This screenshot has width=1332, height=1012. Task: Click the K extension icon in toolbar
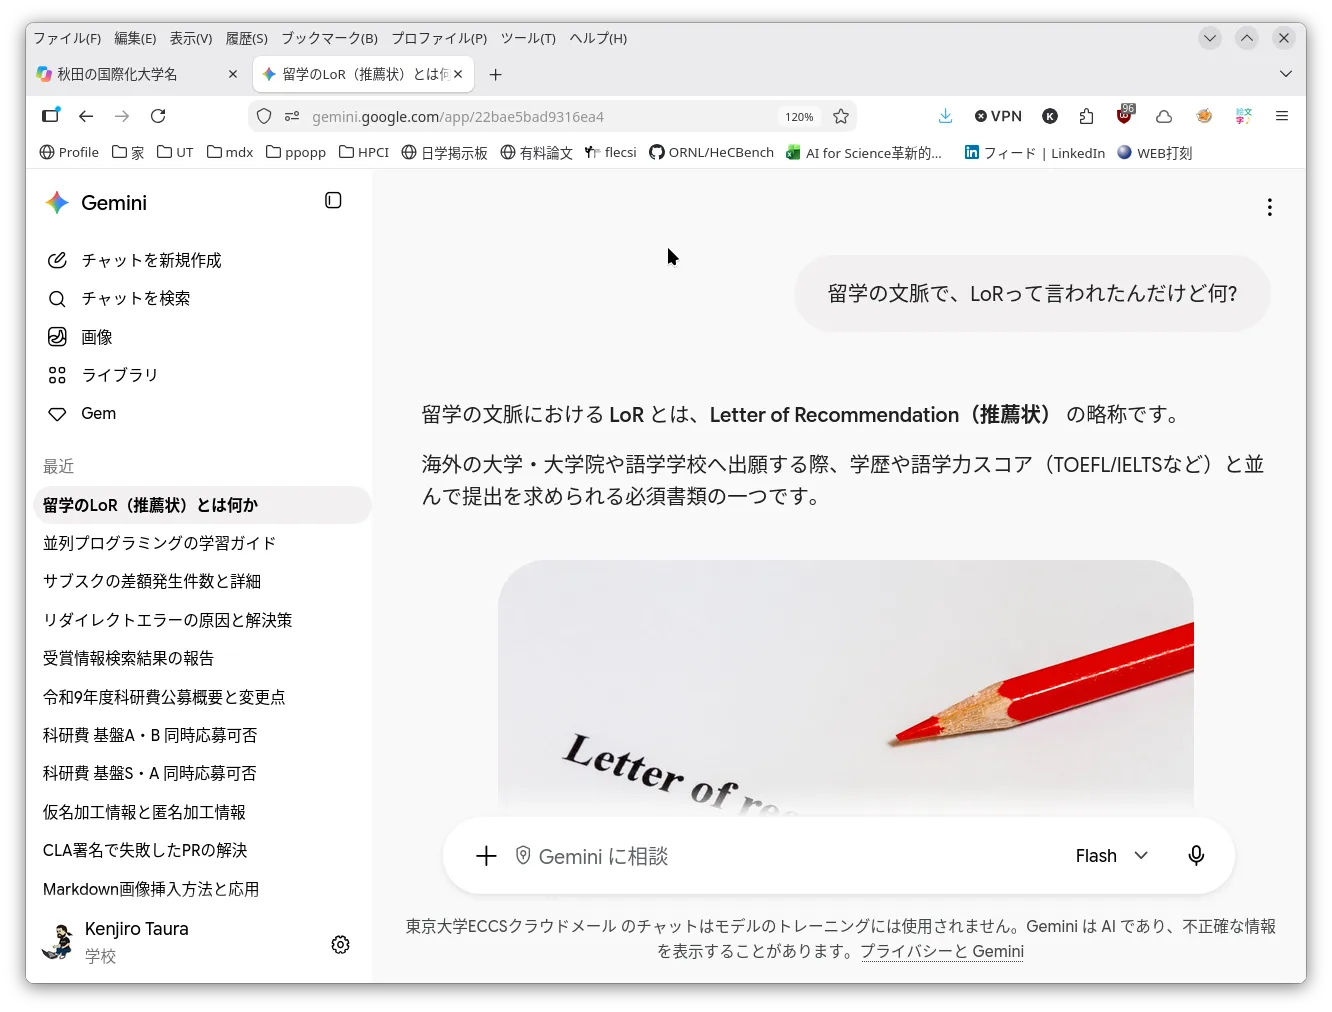click(x=1050, y=116)
